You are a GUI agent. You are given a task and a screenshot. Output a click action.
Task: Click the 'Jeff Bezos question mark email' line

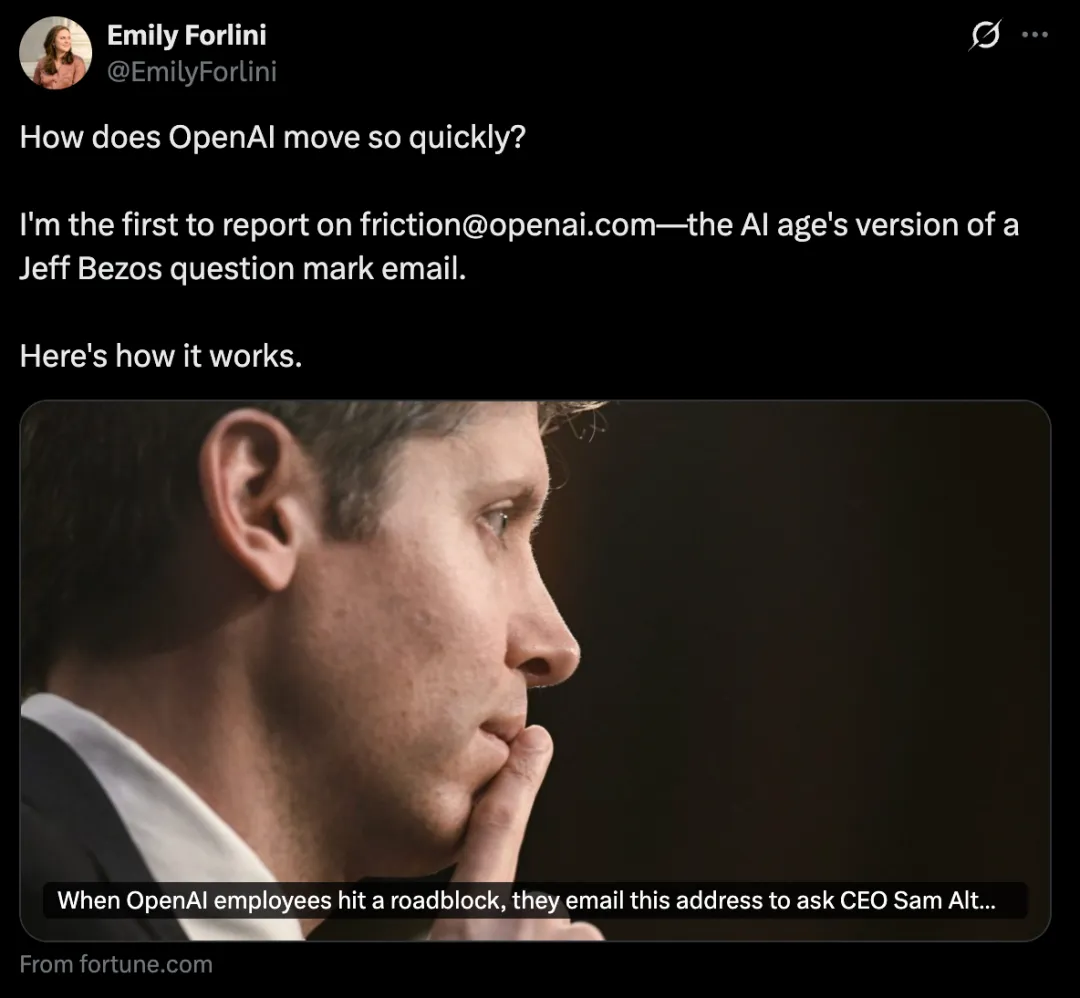pos(242,269)
